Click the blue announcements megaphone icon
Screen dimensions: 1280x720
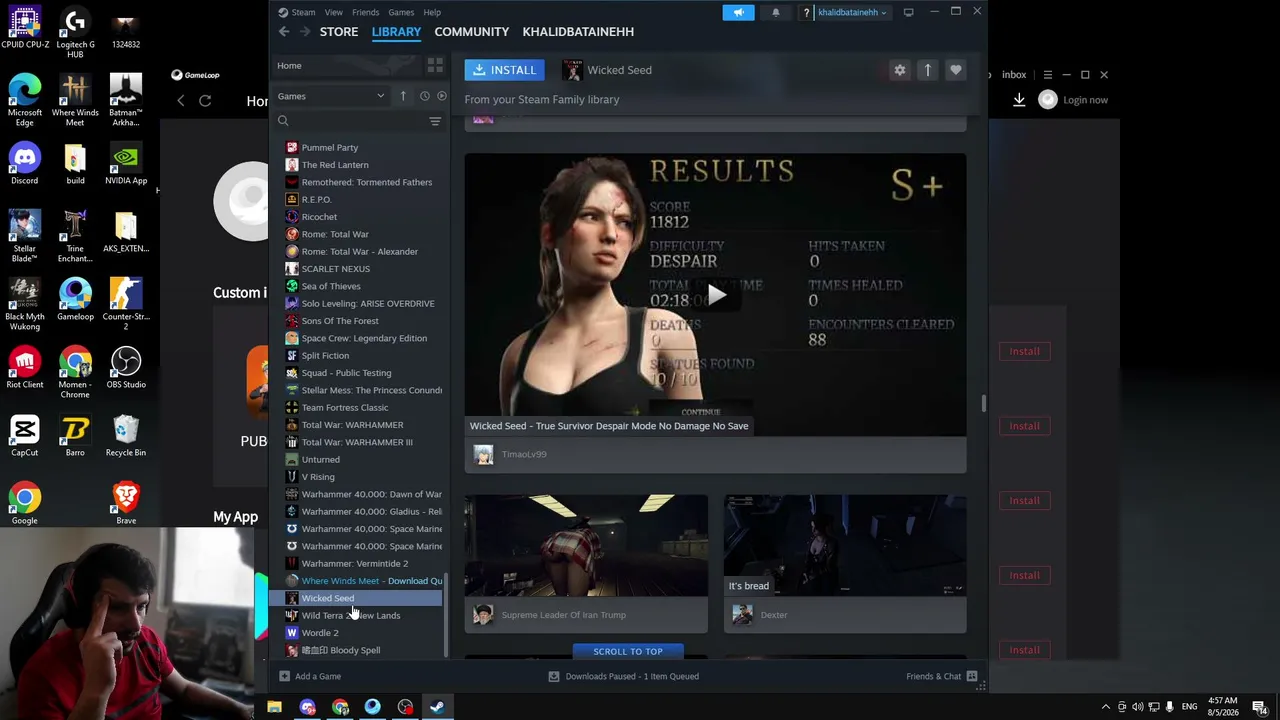[738, 12]
